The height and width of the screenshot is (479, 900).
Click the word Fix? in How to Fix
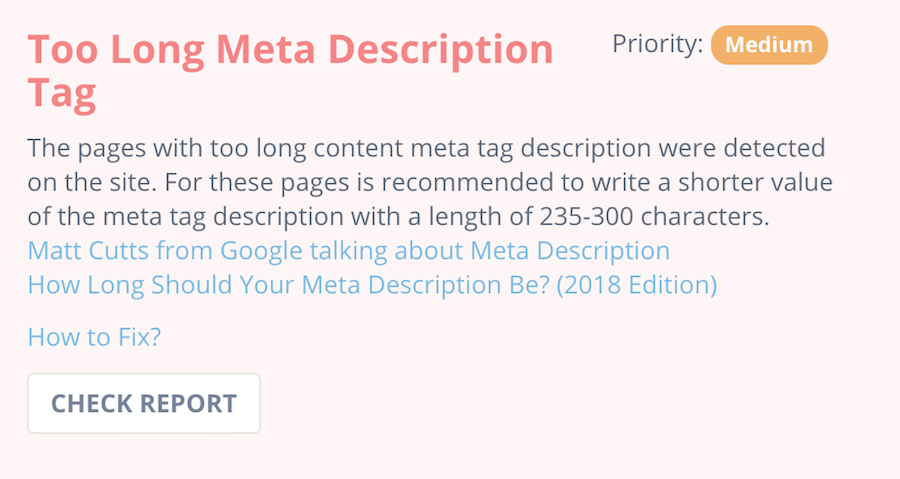tap(139, 337)
